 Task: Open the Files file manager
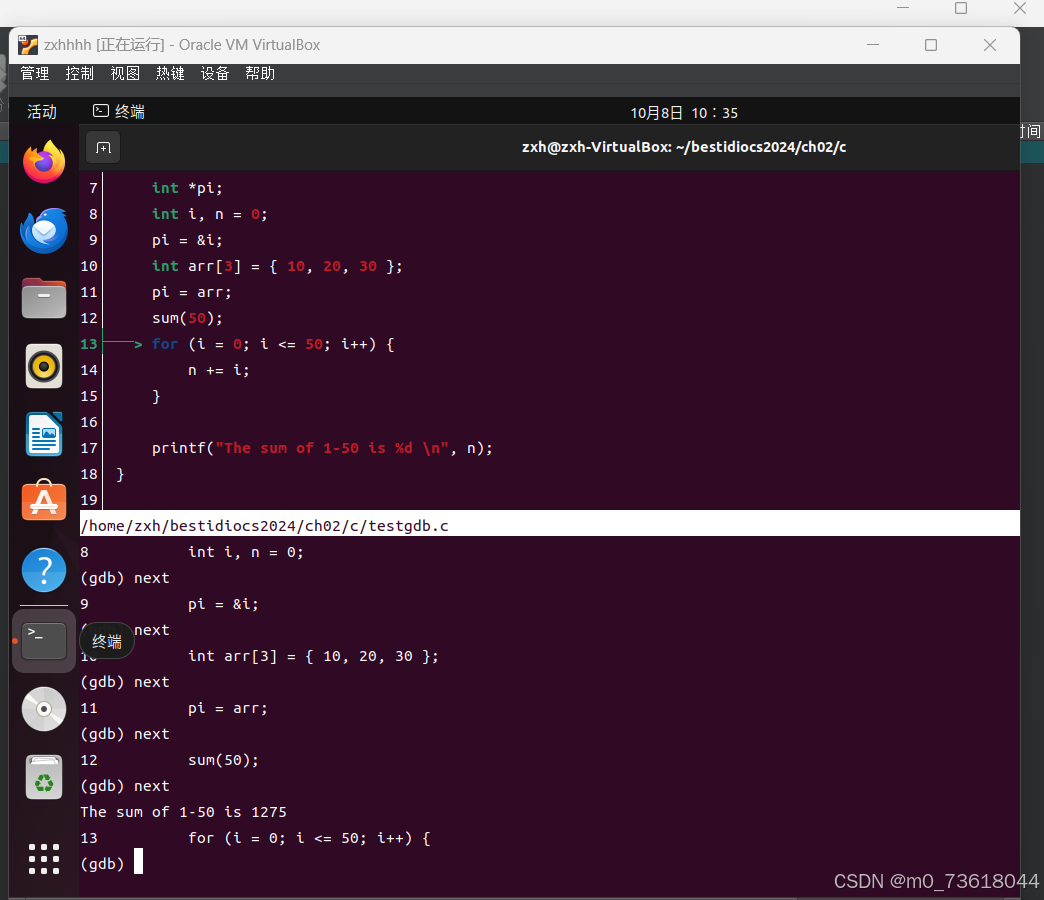tap(43, 298)
